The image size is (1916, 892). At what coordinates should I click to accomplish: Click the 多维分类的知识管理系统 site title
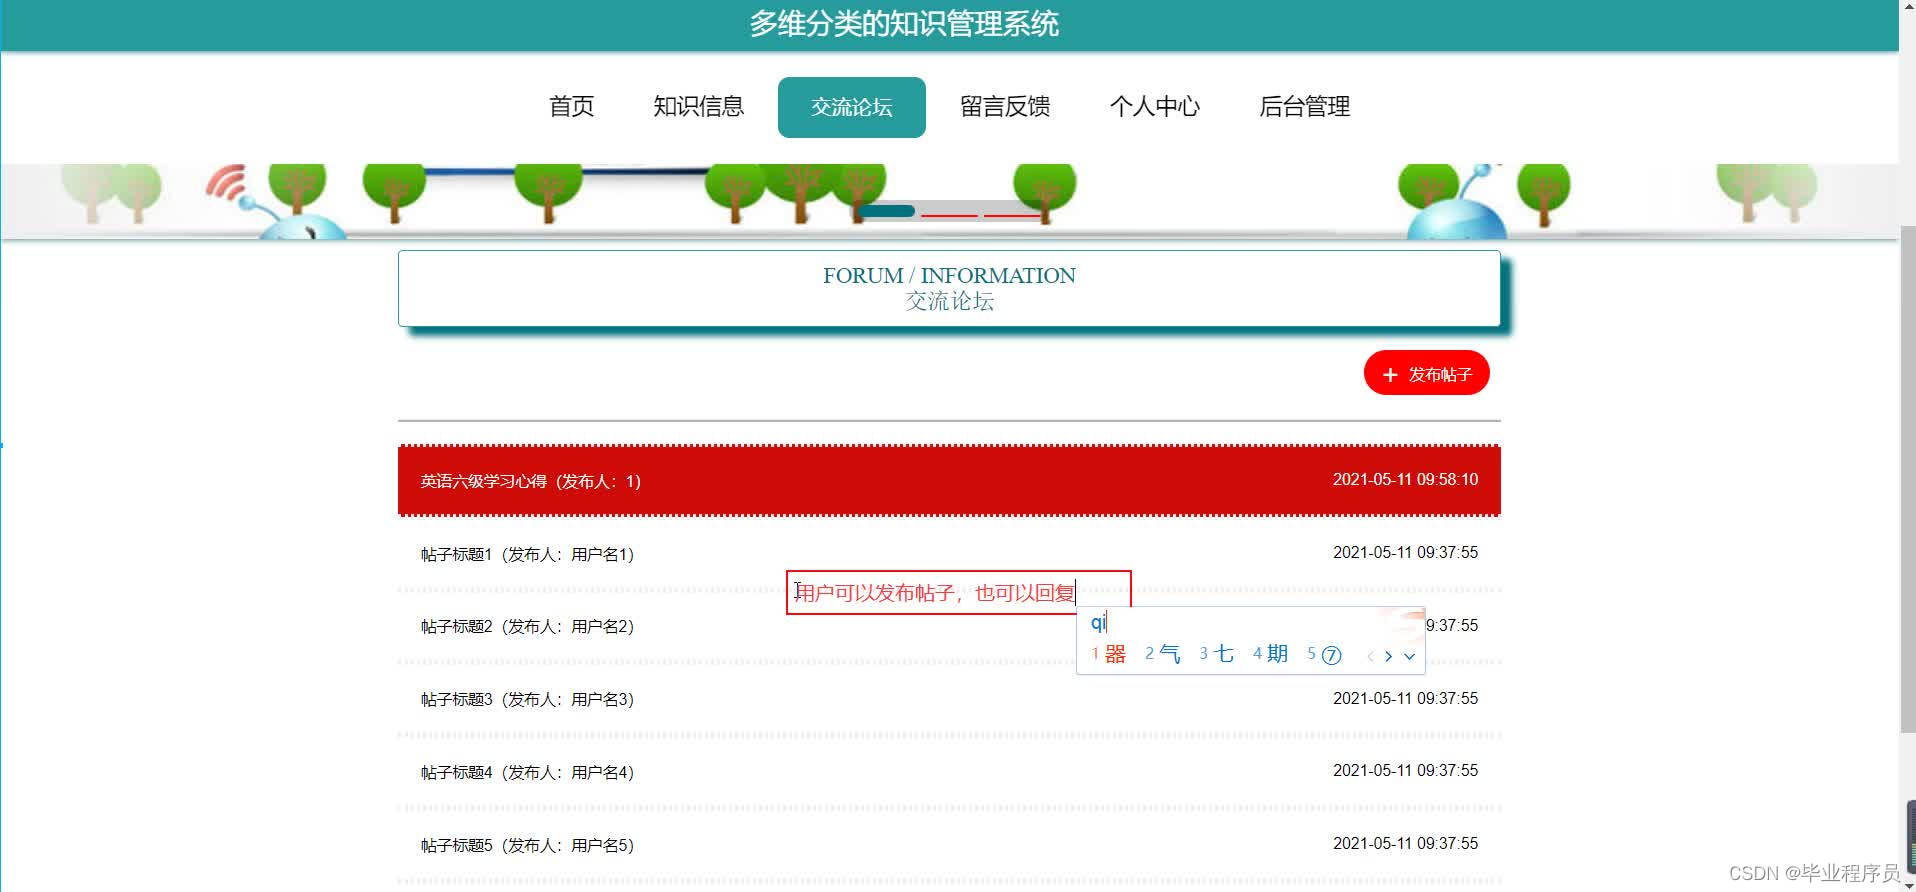pyautogui.click(x=904, y=24)
